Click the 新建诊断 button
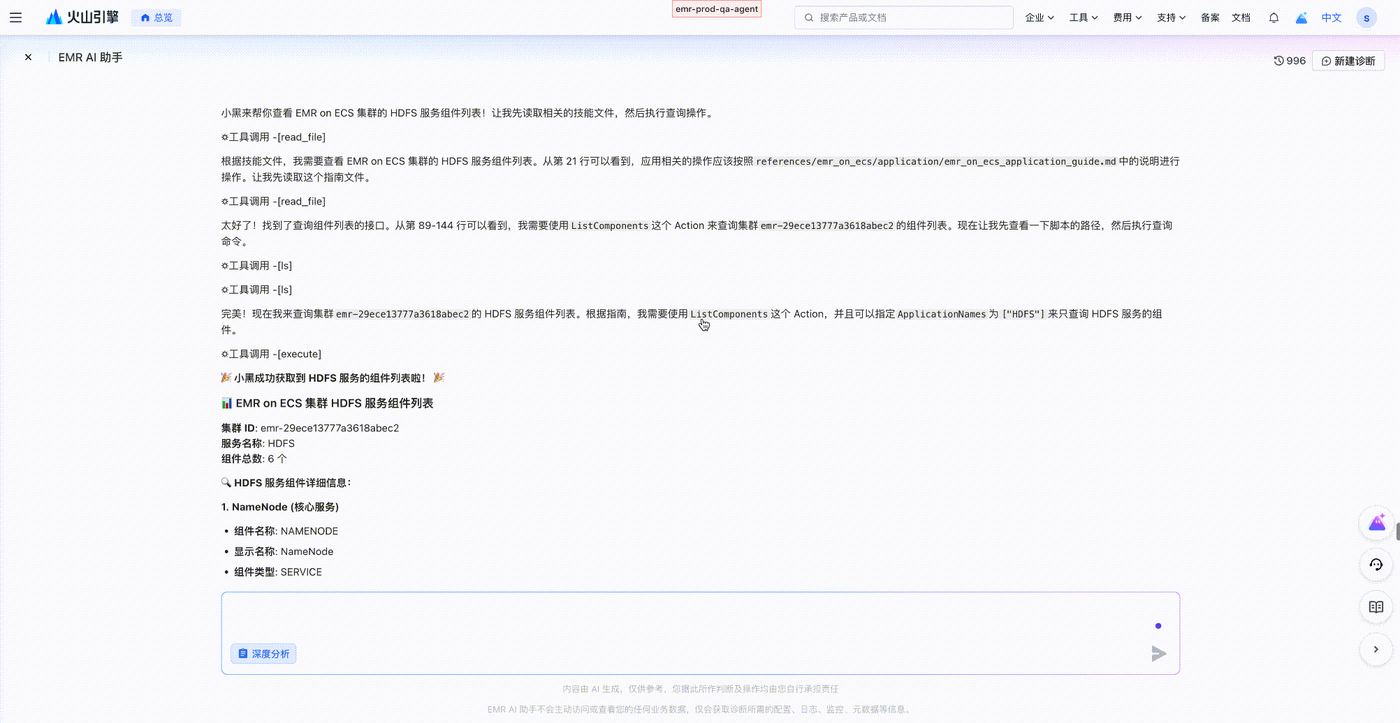1400x723 pixels. tap(1348, 61)
